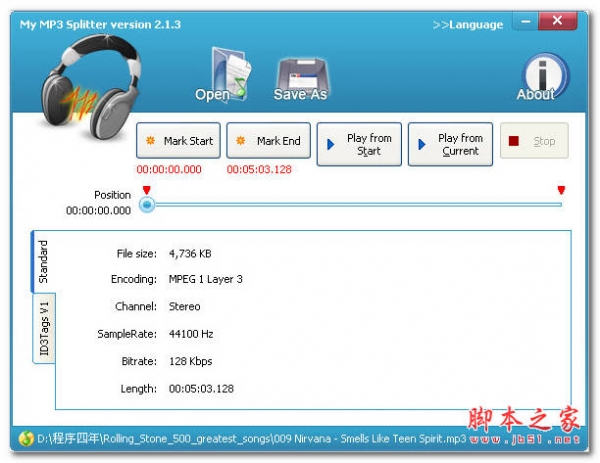Screen dimensions: 600x463
Task: Click the Mark End button
Action: coord(268,140)
